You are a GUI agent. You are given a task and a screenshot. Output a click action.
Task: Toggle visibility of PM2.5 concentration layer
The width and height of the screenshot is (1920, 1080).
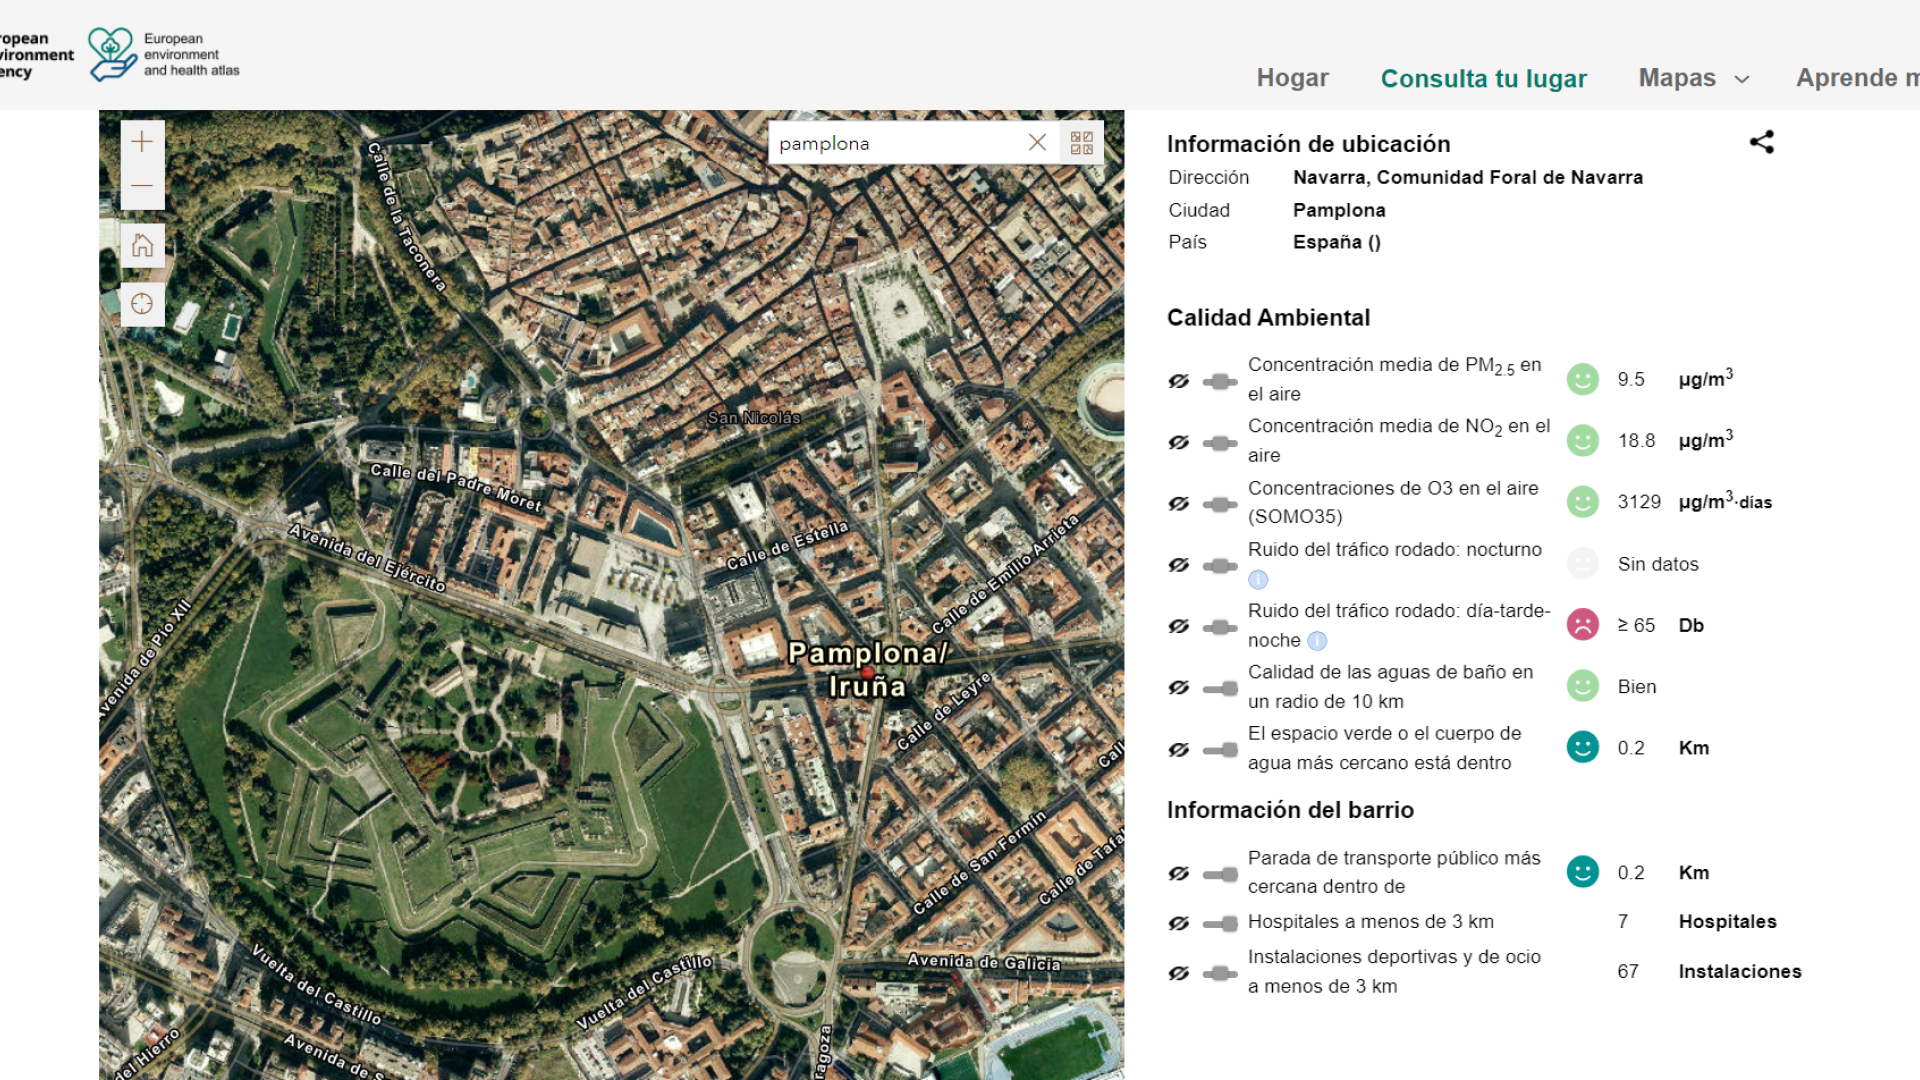pos(1179,381)
